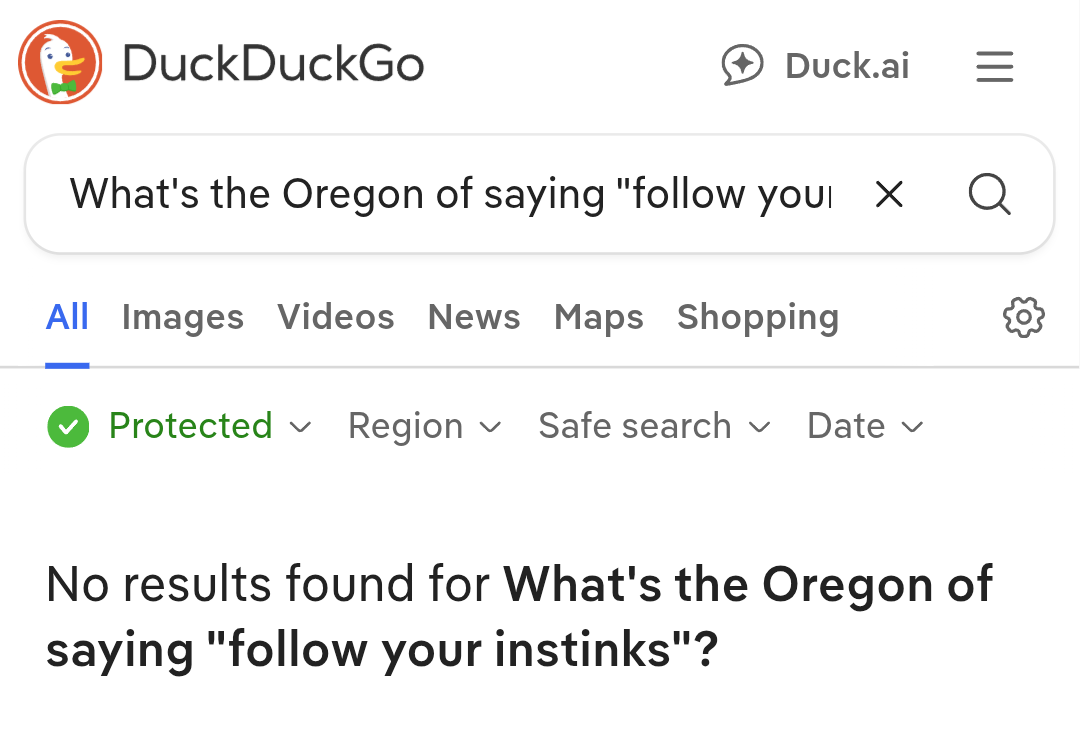Open the Region filter dropdown
Image resolution: width=1080 pixels, height=731 pixels.
(424, 427)
